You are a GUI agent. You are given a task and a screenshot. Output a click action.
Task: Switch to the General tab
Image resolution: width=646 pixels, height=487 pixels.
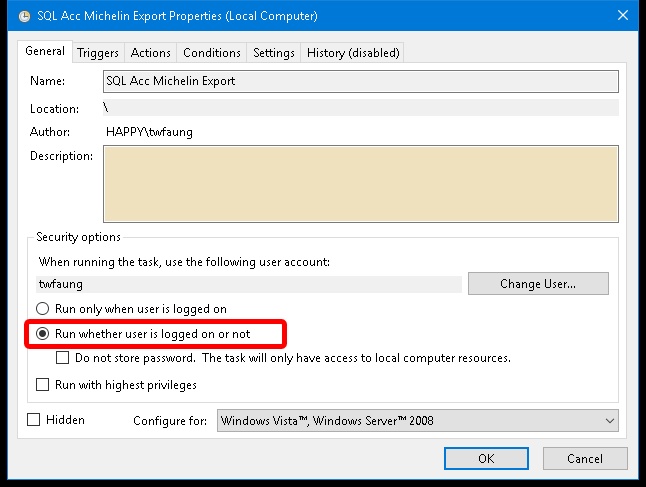[45, 52]
